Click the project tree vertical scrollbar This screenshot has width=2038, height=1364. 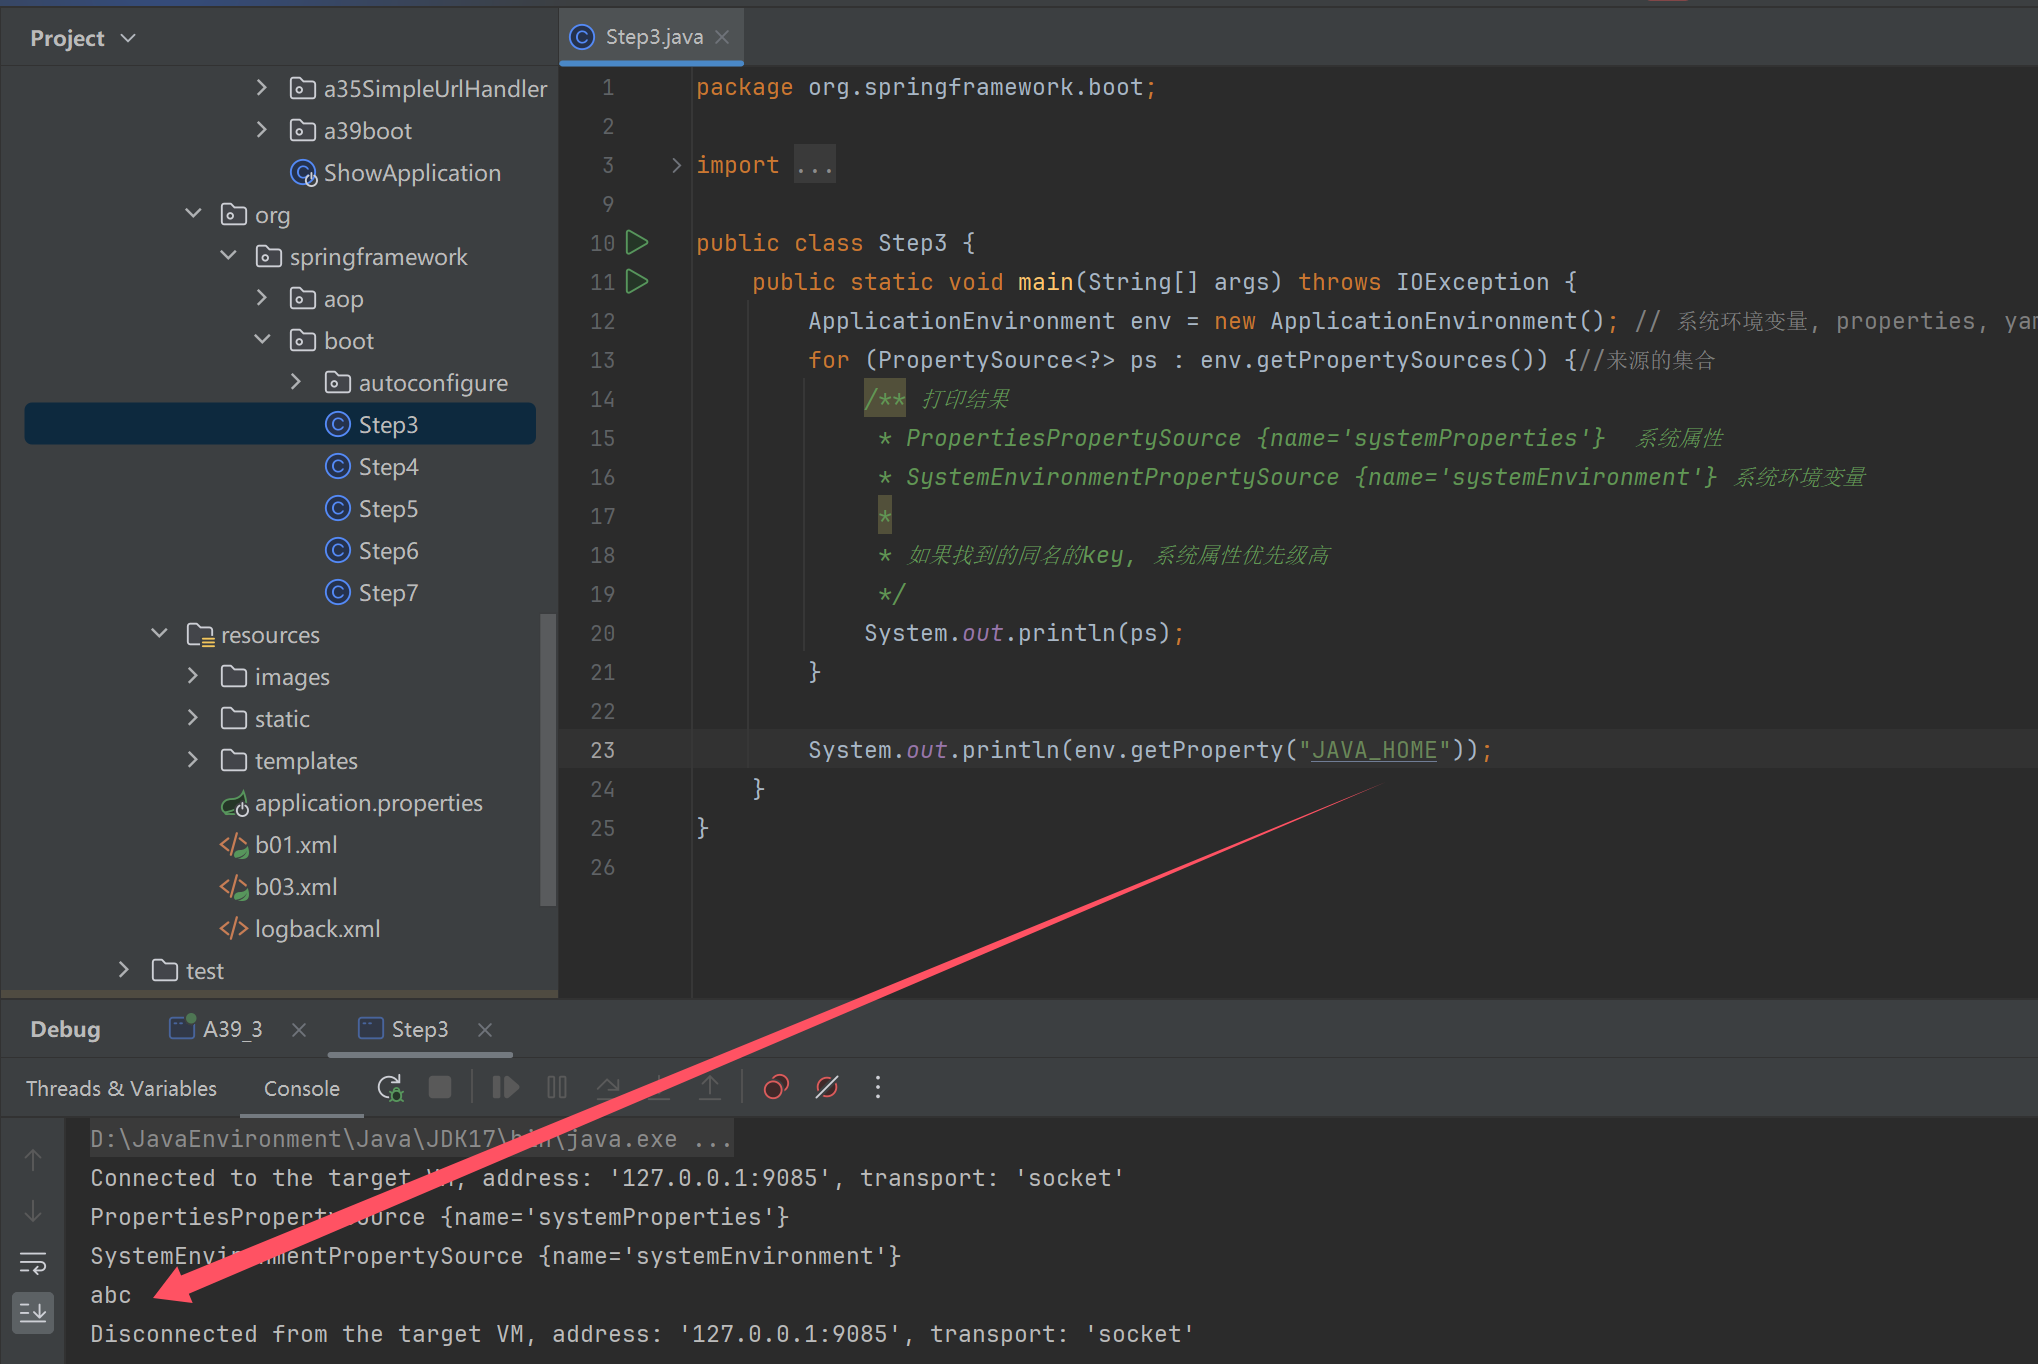click(x=547, y=760)
